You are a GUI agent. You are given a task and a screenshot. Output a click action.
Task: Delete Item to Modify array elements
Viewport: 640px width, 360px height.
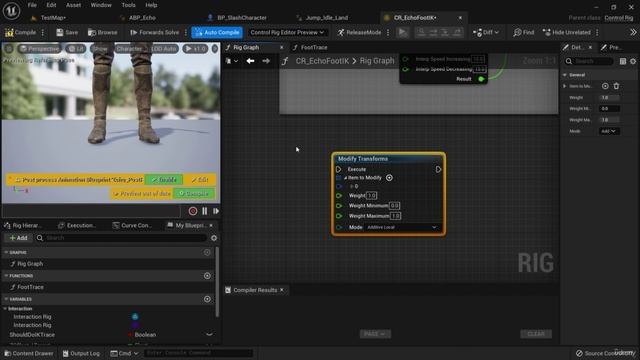click(616, 86)
